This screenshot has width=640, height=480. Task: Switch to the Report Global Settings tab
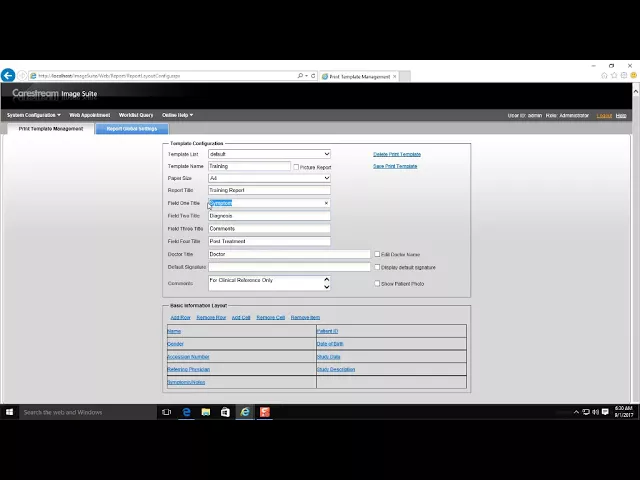[132, 129]
